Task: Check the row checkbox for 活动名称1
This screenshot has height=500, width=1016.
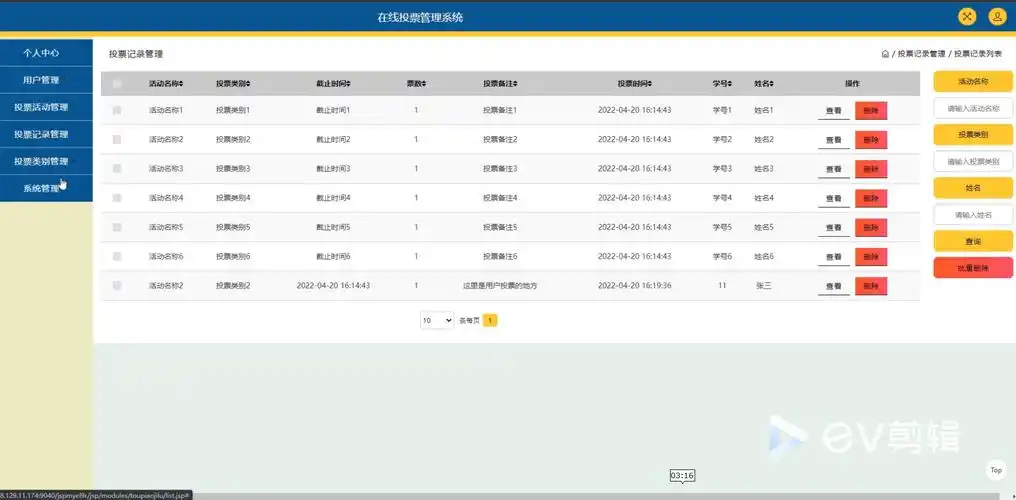Action: pos(117,110)
